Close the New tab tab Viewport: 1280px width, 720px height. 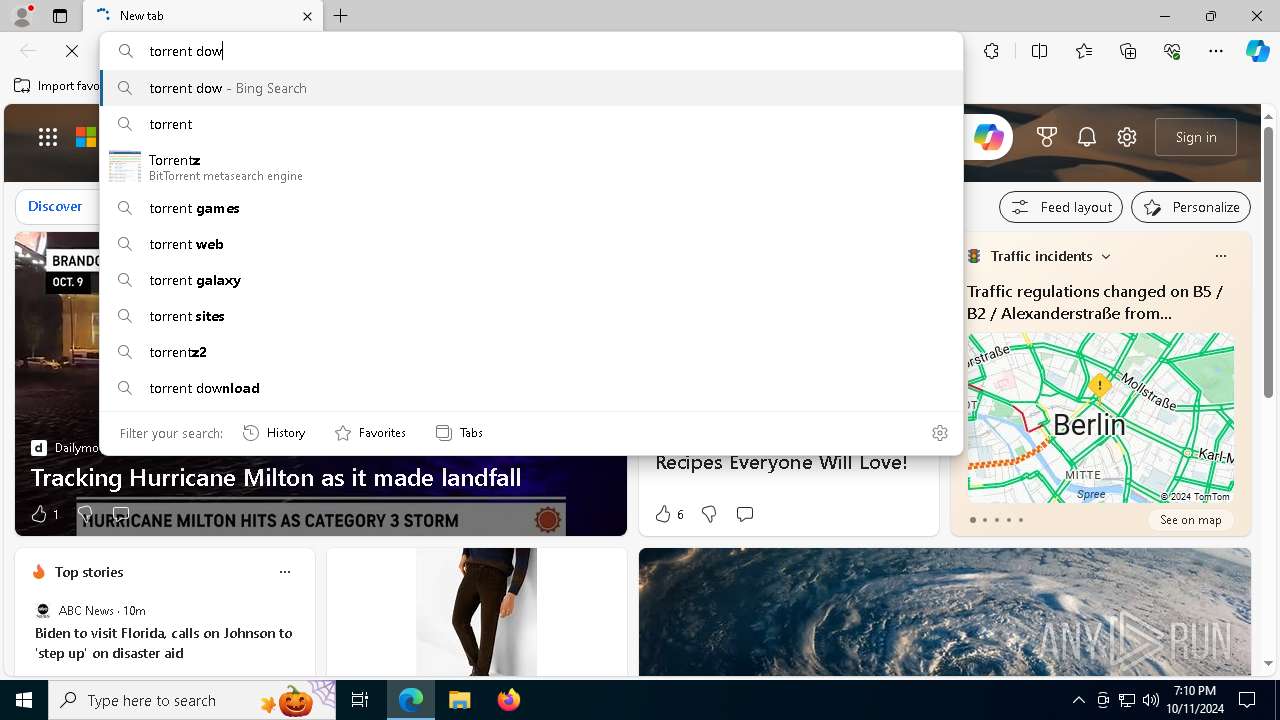coord(307,16)
